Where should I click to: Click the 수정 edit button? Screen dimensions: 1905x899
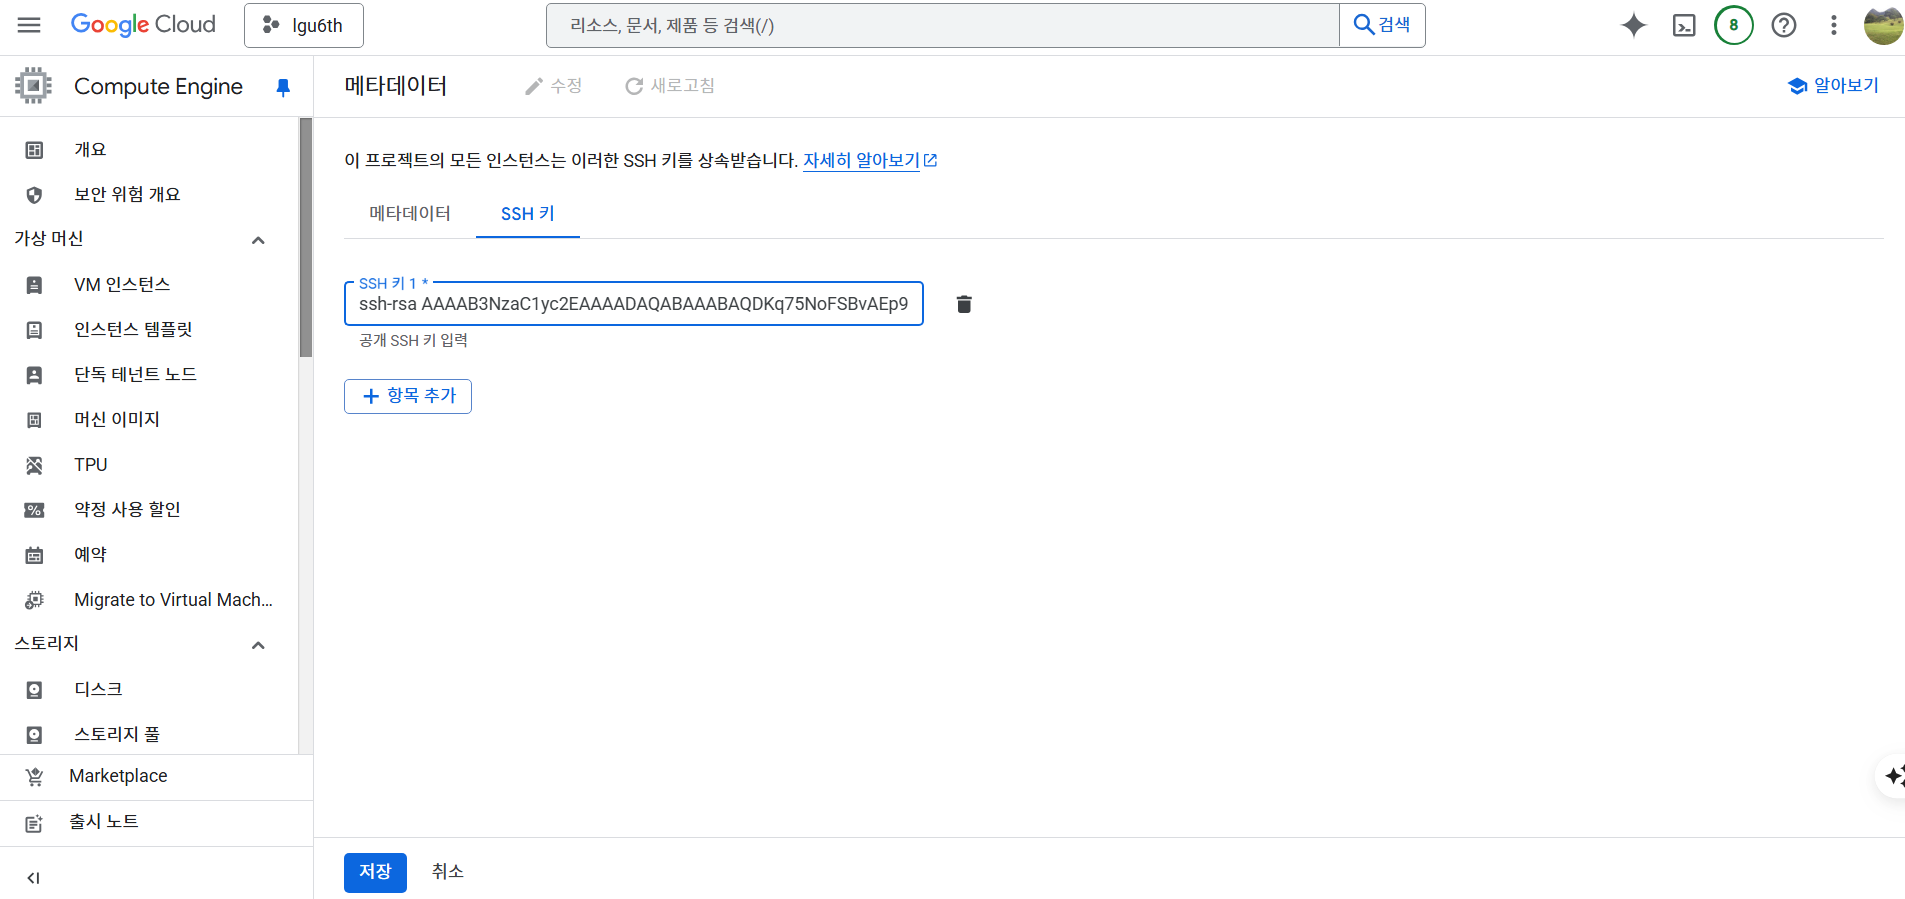click(x=553, y=86)
